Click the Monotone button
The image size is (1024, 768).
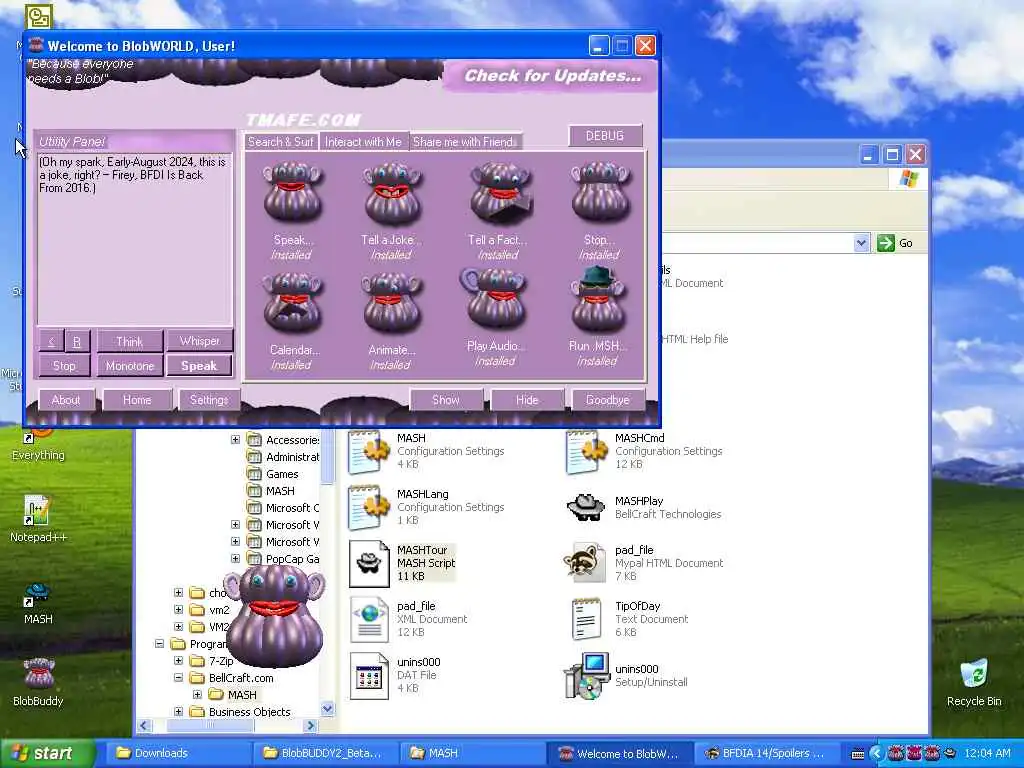tap(129, 366)
